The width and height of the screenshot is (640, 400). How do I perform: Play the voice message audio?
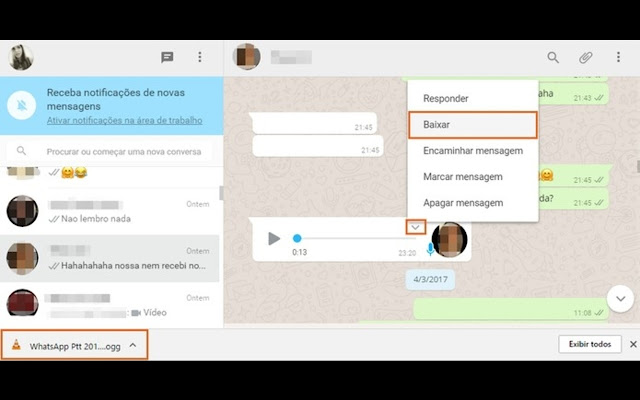(274, 239)
